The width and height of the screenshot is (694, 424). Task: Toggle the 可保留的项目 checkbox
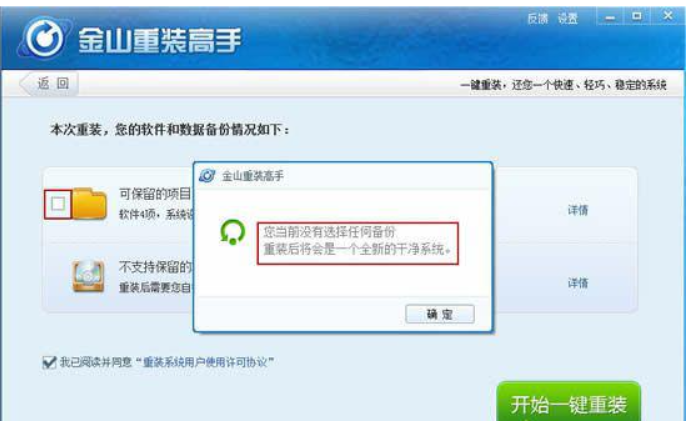pyautogui.click(x=58, y=204)
